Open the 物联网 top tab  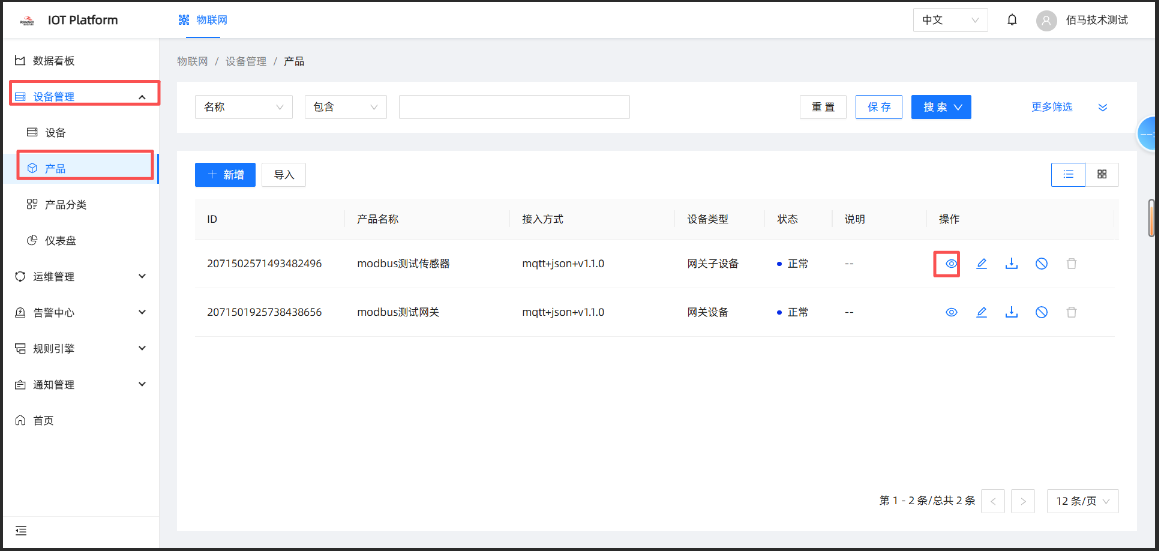203,20
